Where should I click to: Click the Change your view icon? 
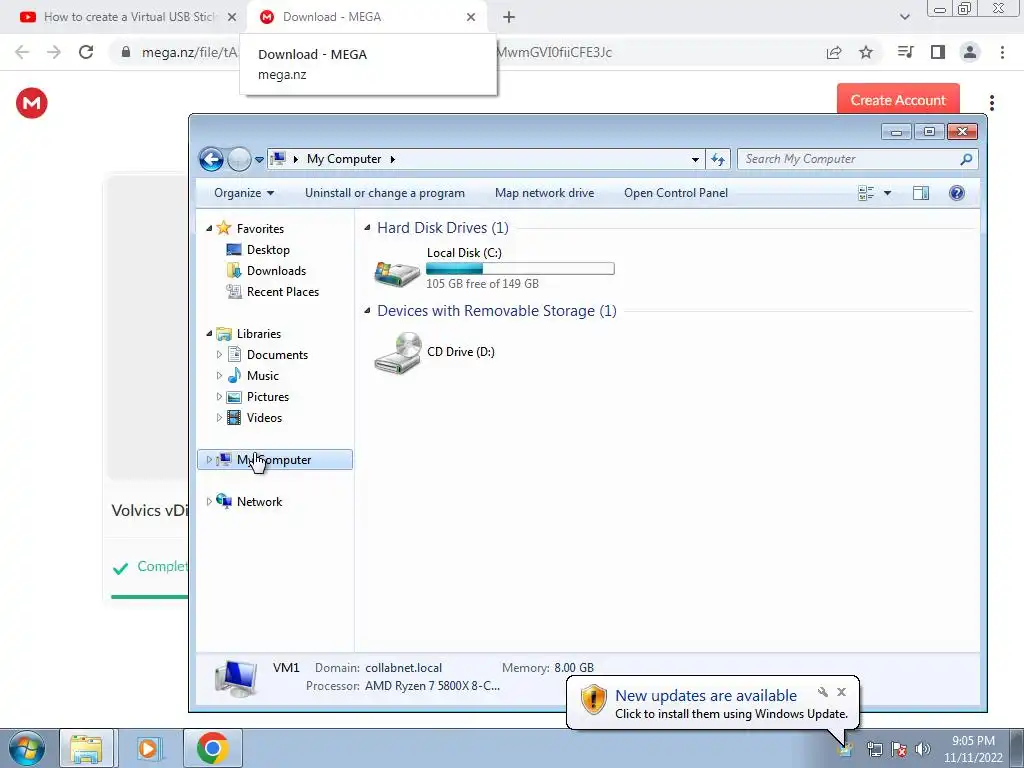866,193
